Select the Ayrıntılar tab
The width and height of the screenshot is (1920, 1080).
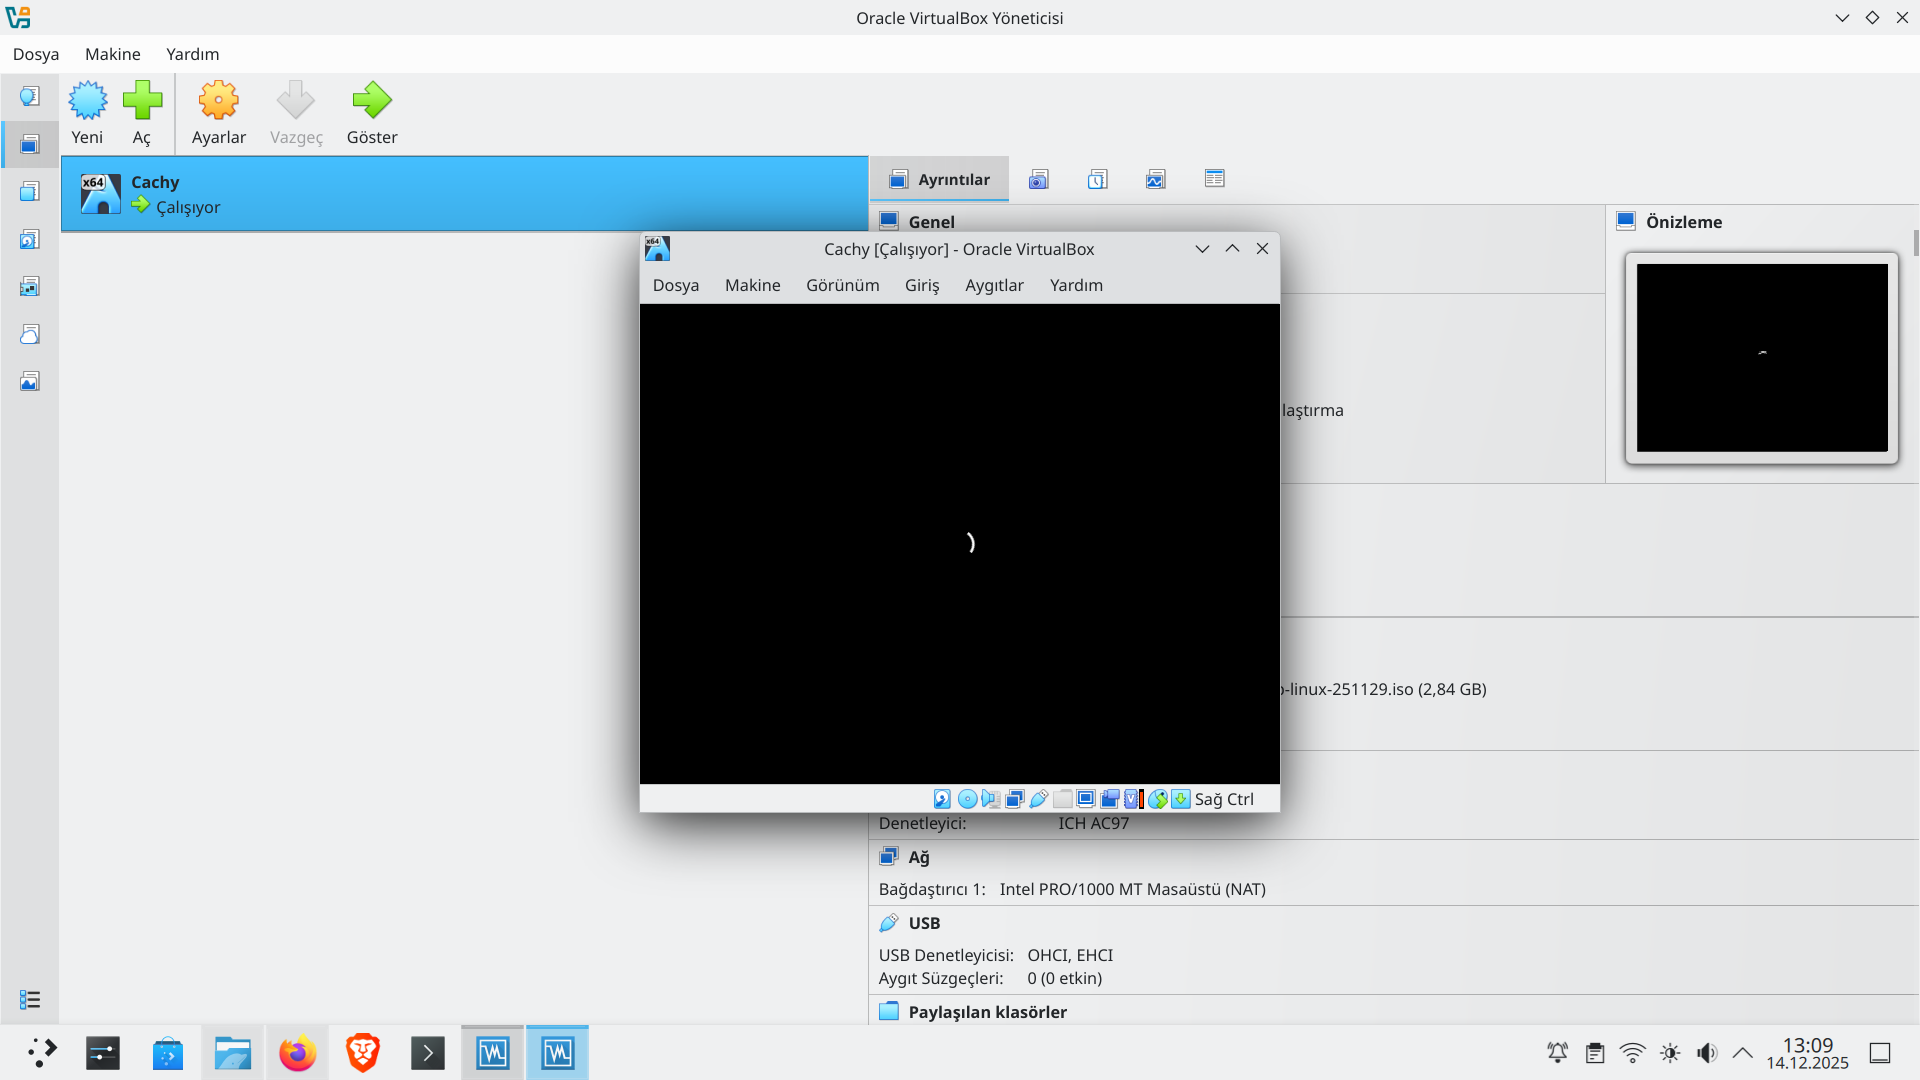tap(939, 179)
